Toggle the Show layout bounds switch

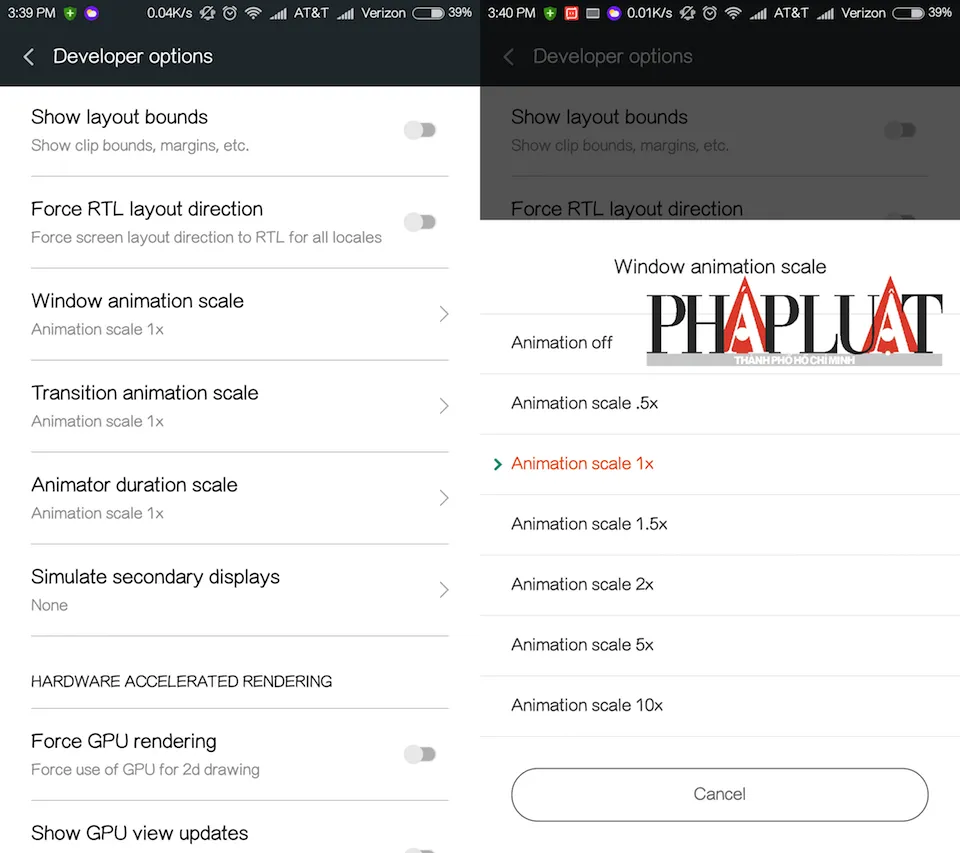420,130
